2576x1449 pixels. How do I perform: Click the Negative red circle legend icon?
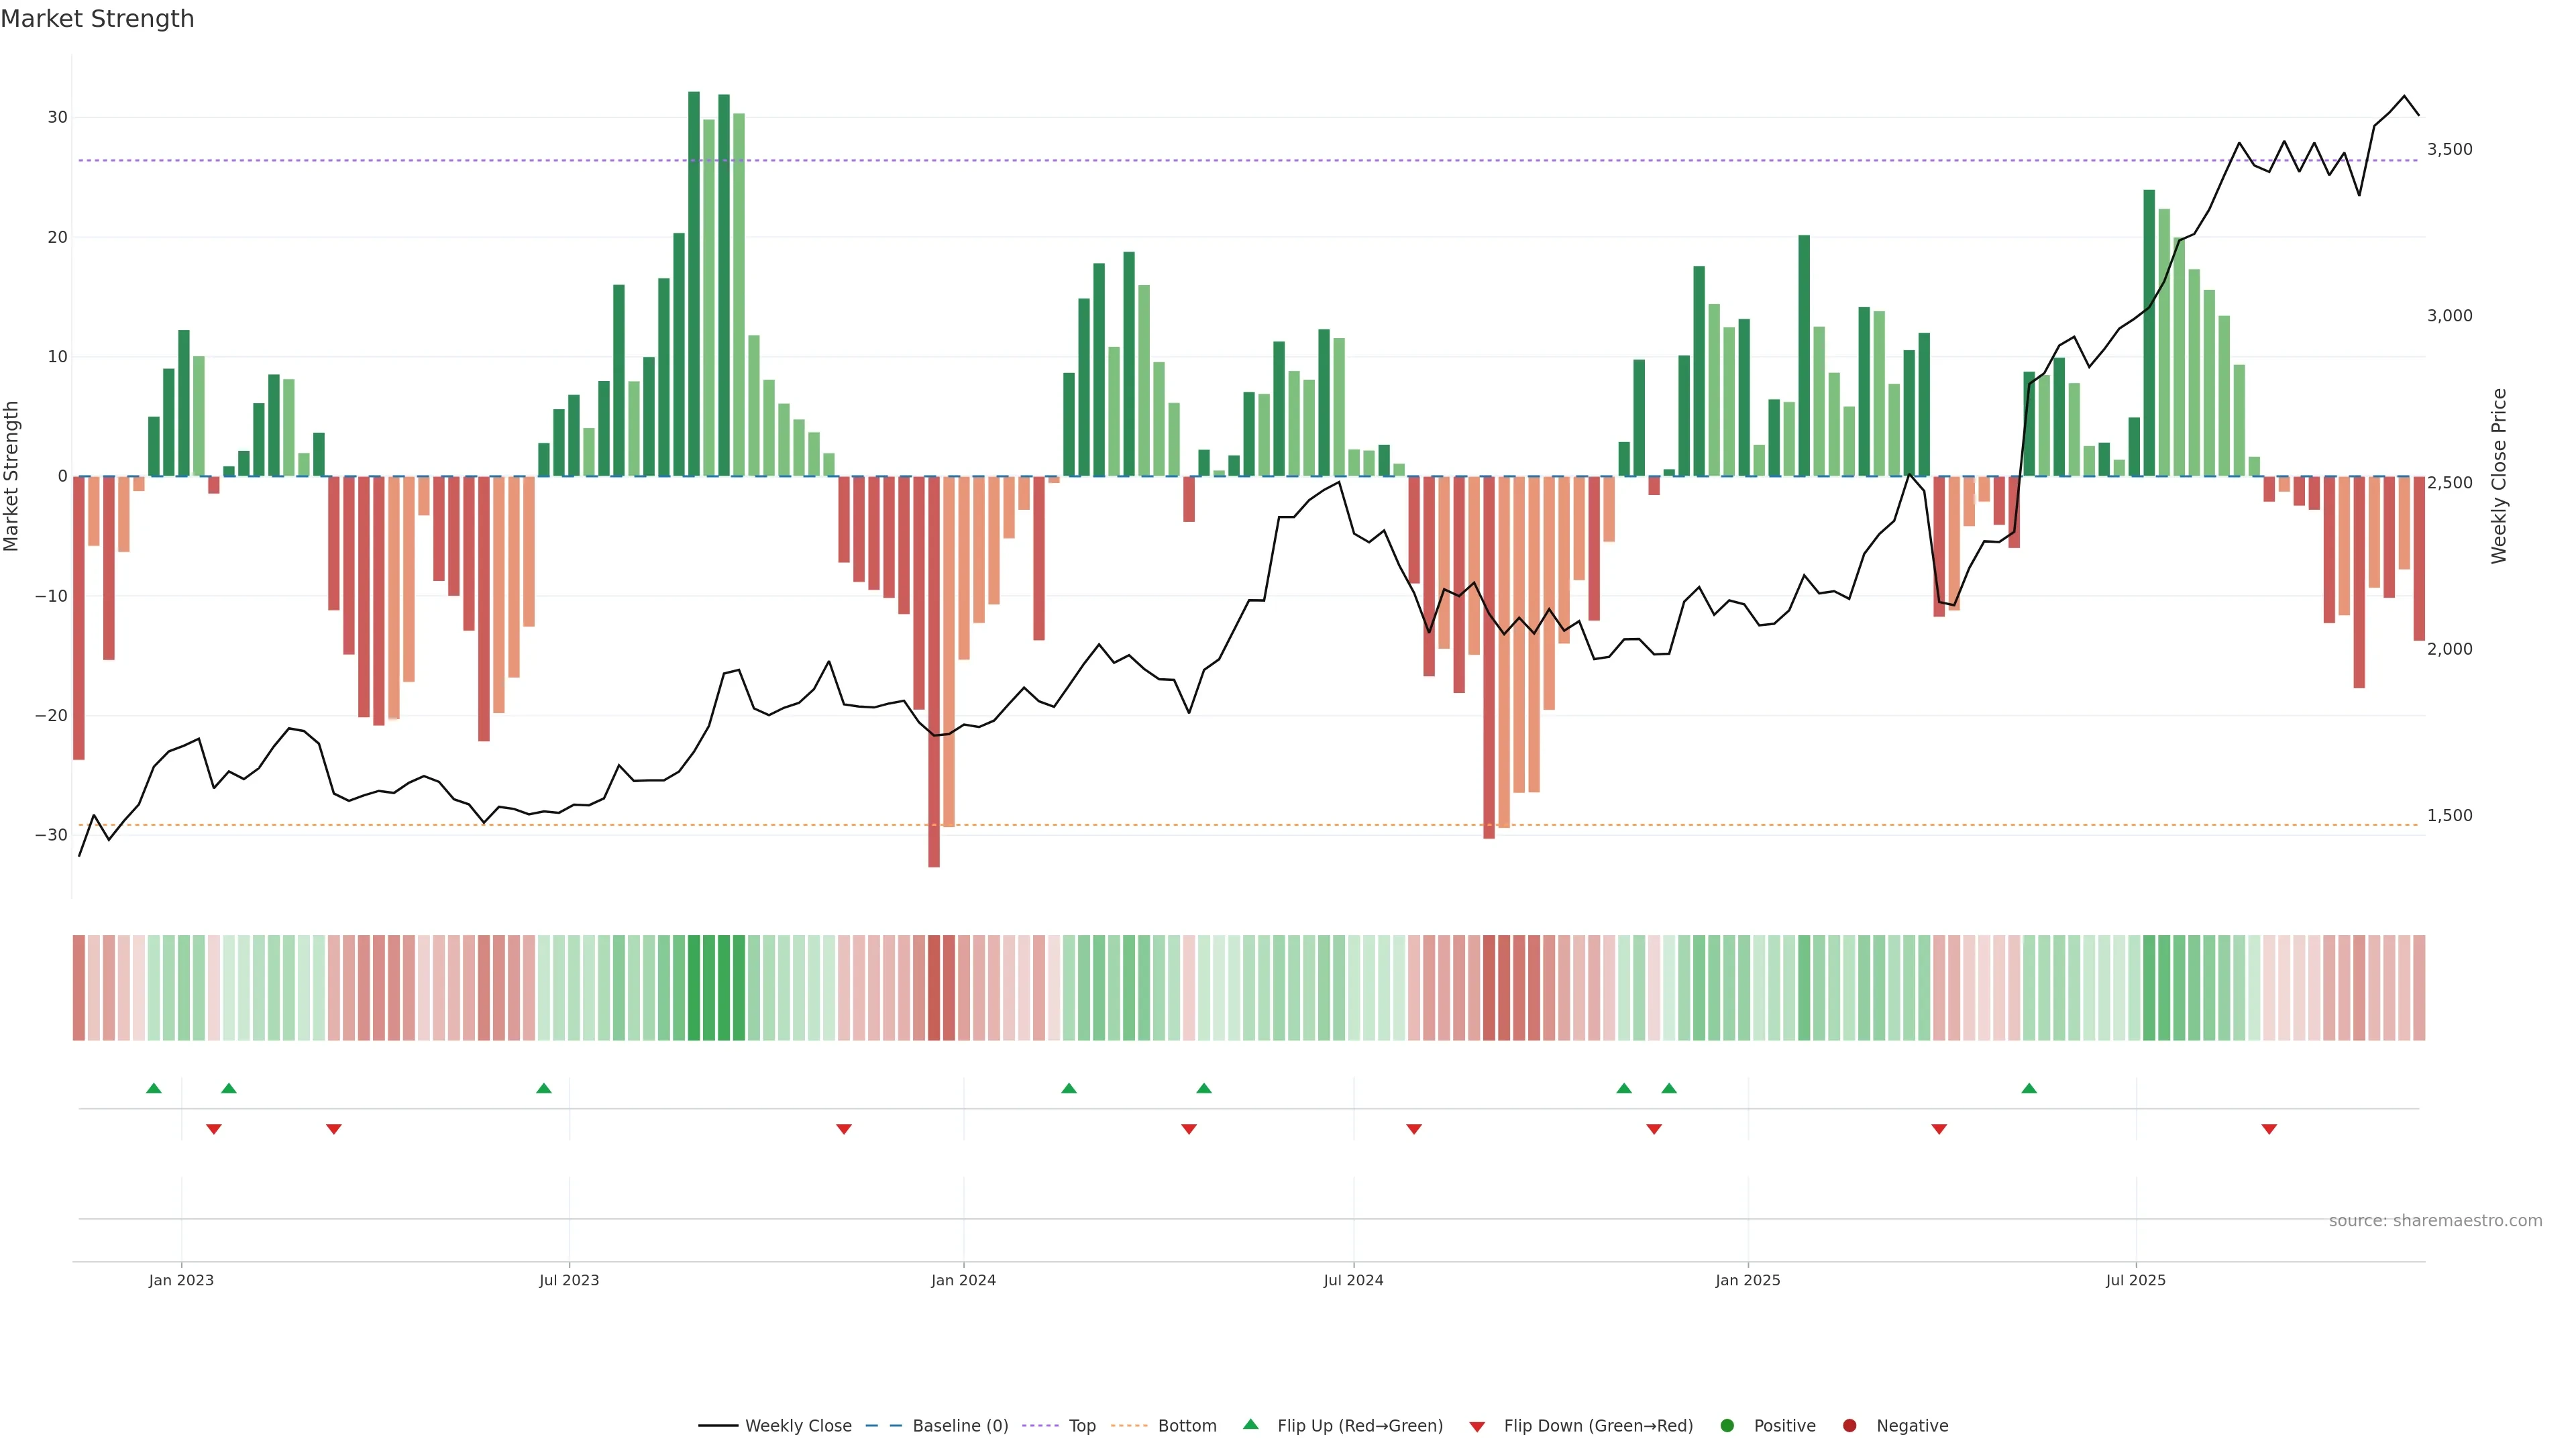coord(1849,1425)
